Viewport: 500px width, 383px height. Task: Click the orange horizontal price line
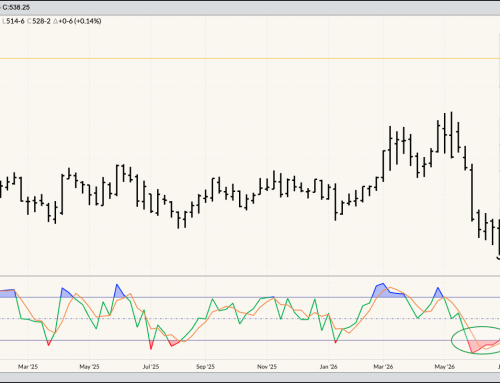[x=250, y=59]
